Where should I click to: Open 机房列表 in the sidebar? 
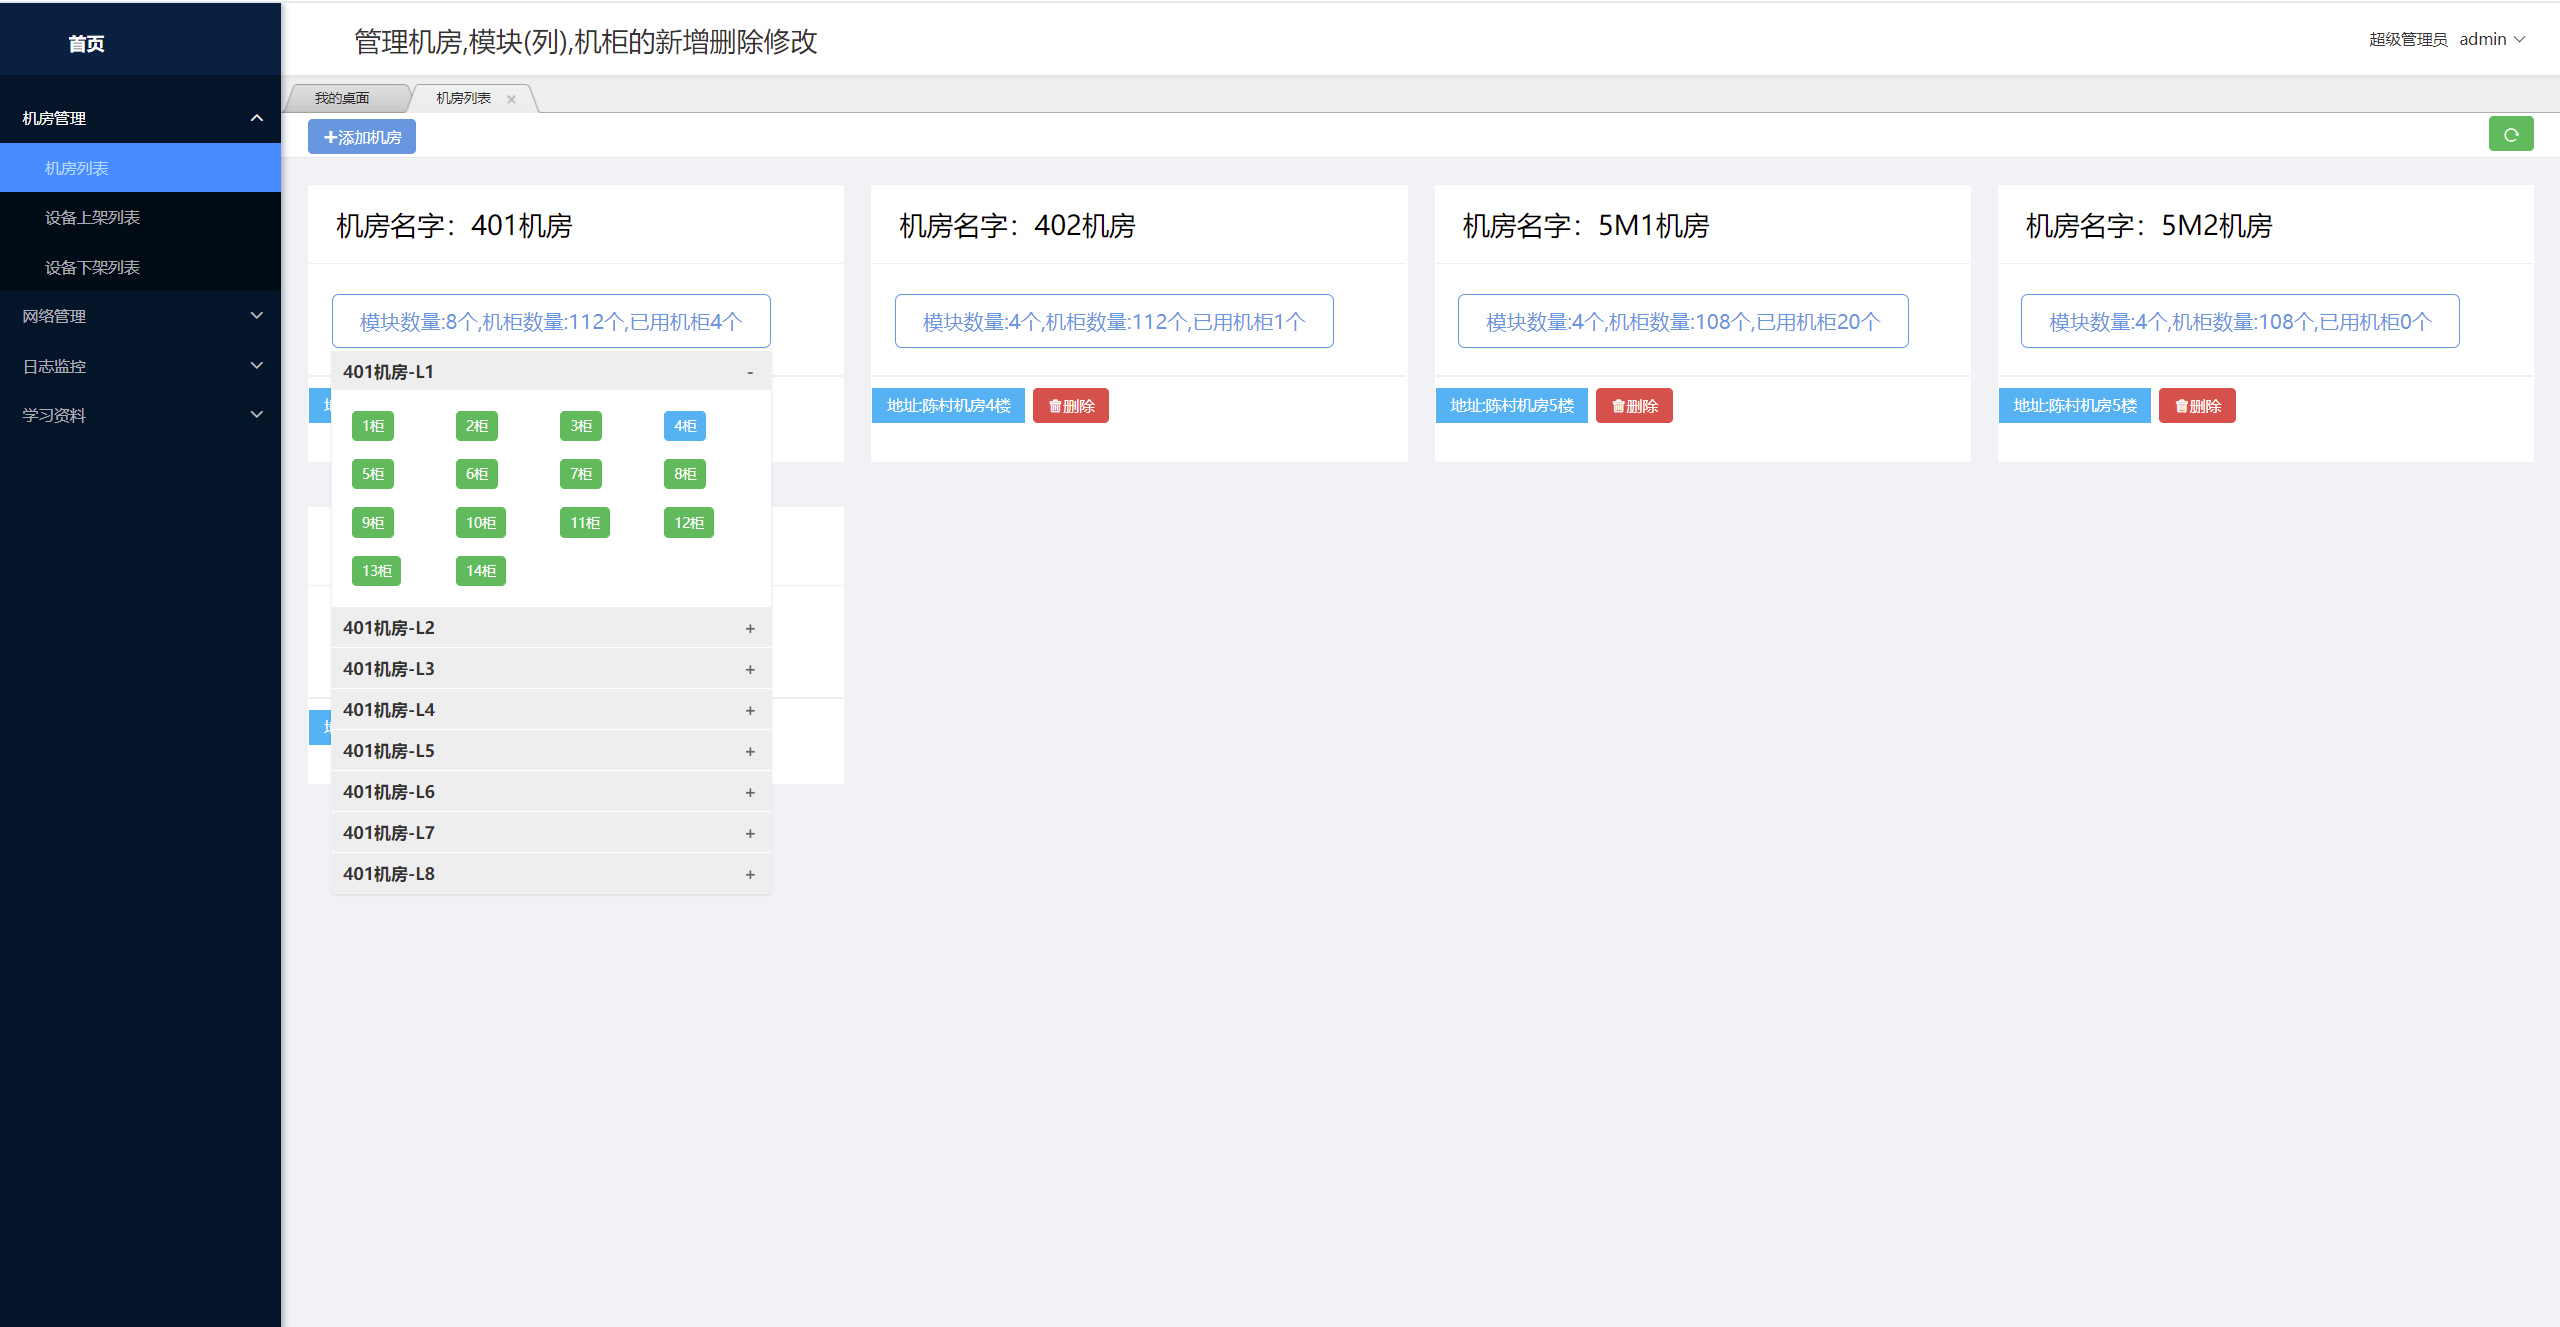pyautogui.click(x=140, y=168)
